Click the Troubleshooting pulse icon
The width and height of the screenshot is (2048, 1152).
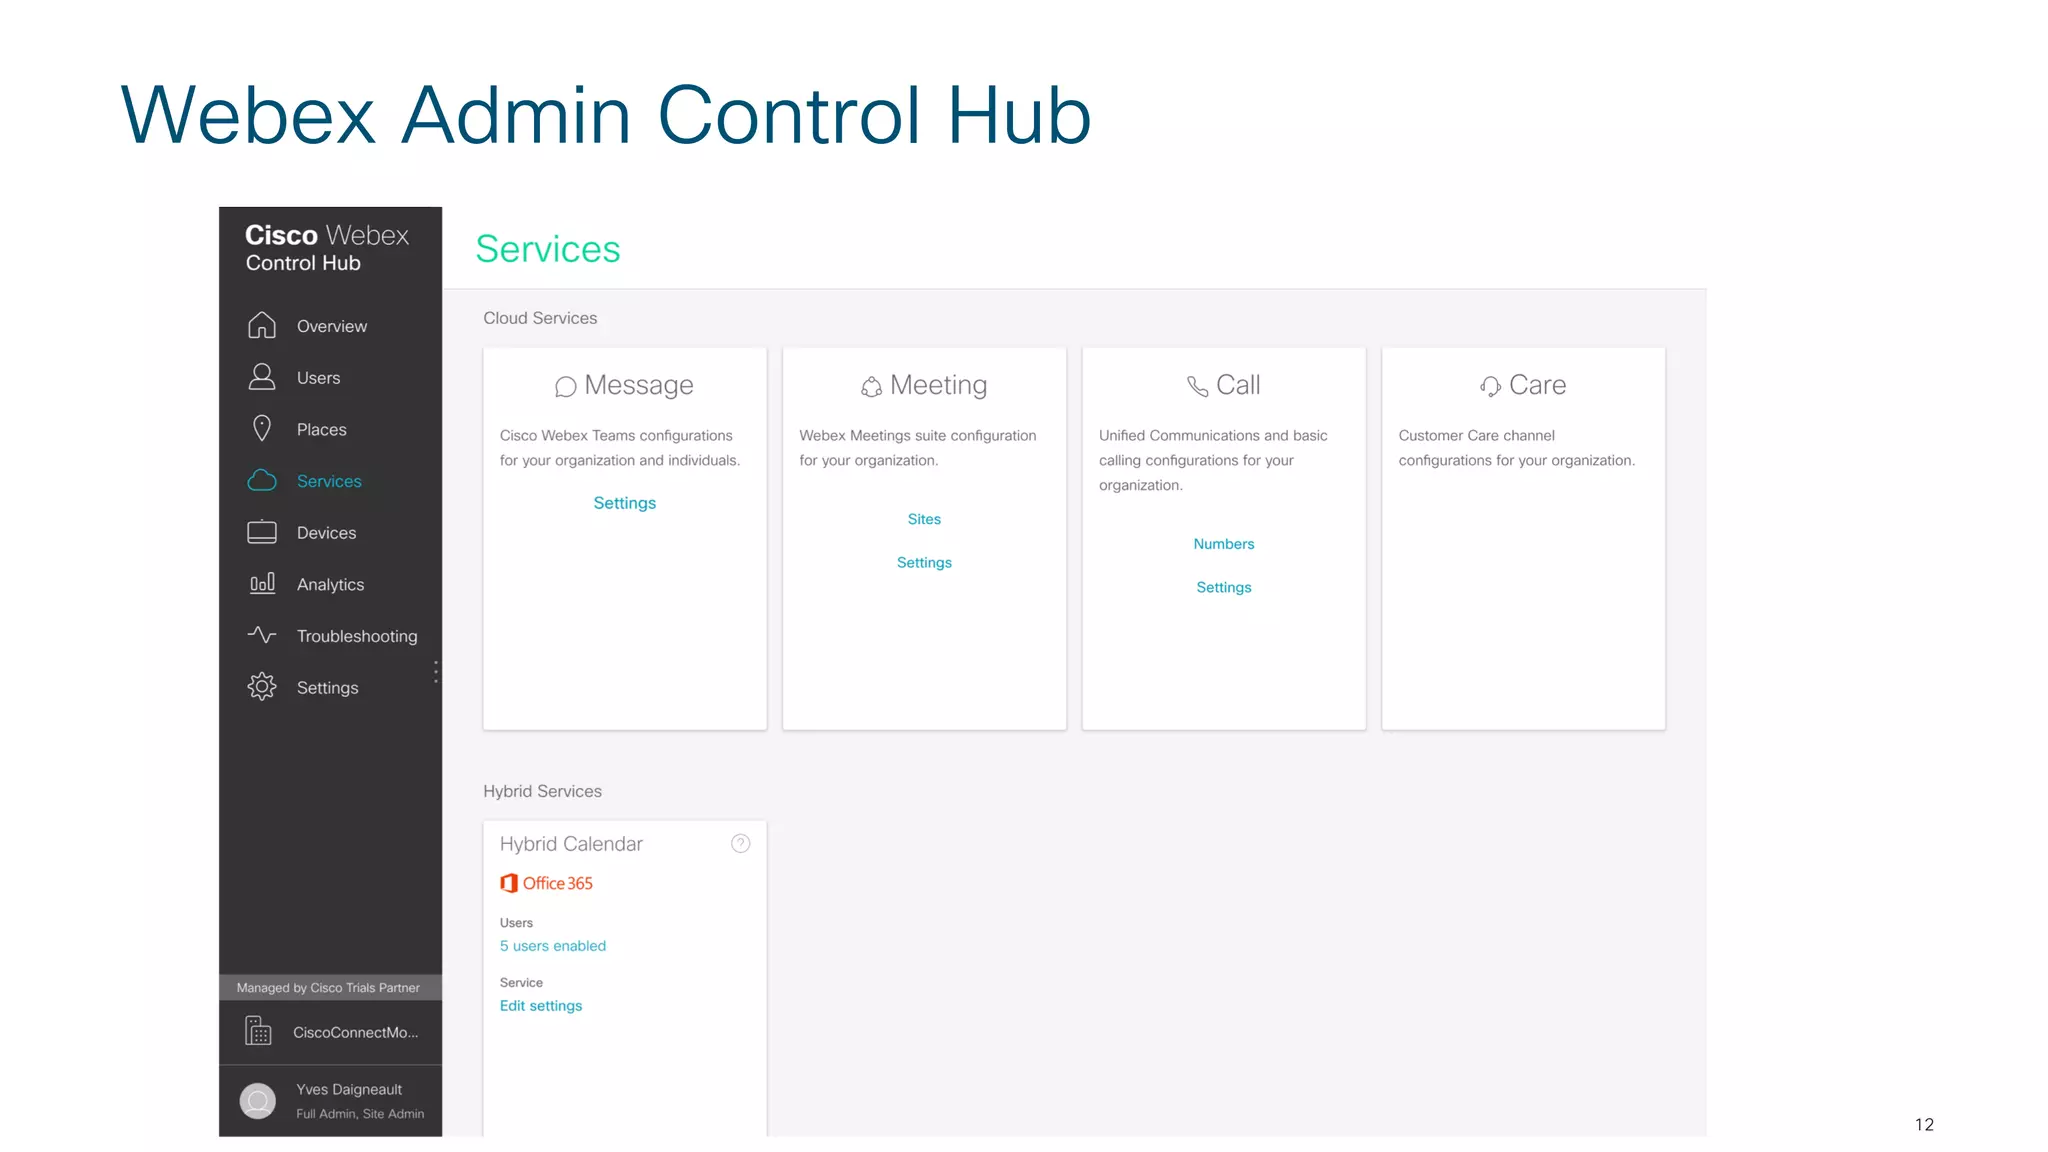point(262,635)
